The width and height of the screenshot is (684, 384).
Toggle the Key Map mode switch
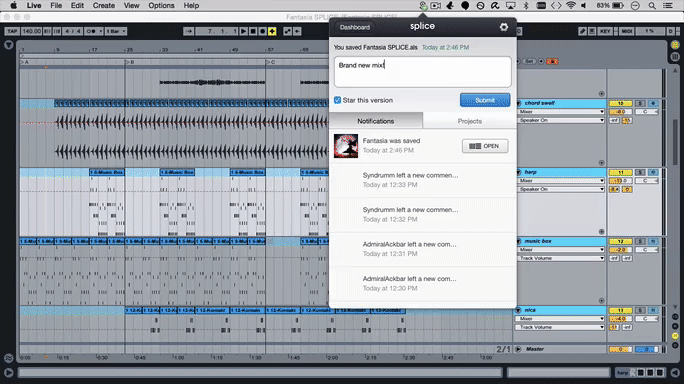point(605,31)
